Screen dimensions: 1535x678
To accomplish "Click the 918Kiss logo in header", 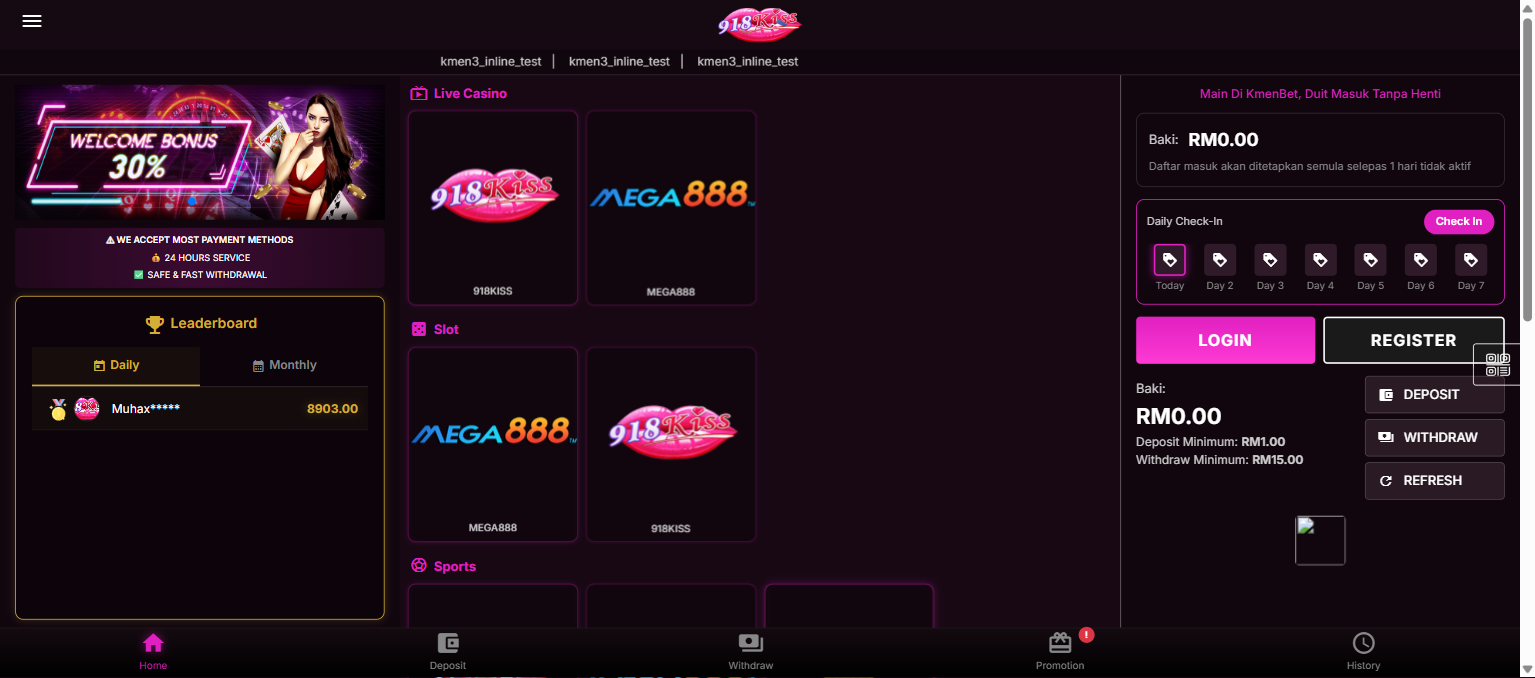I will point(759,24).
